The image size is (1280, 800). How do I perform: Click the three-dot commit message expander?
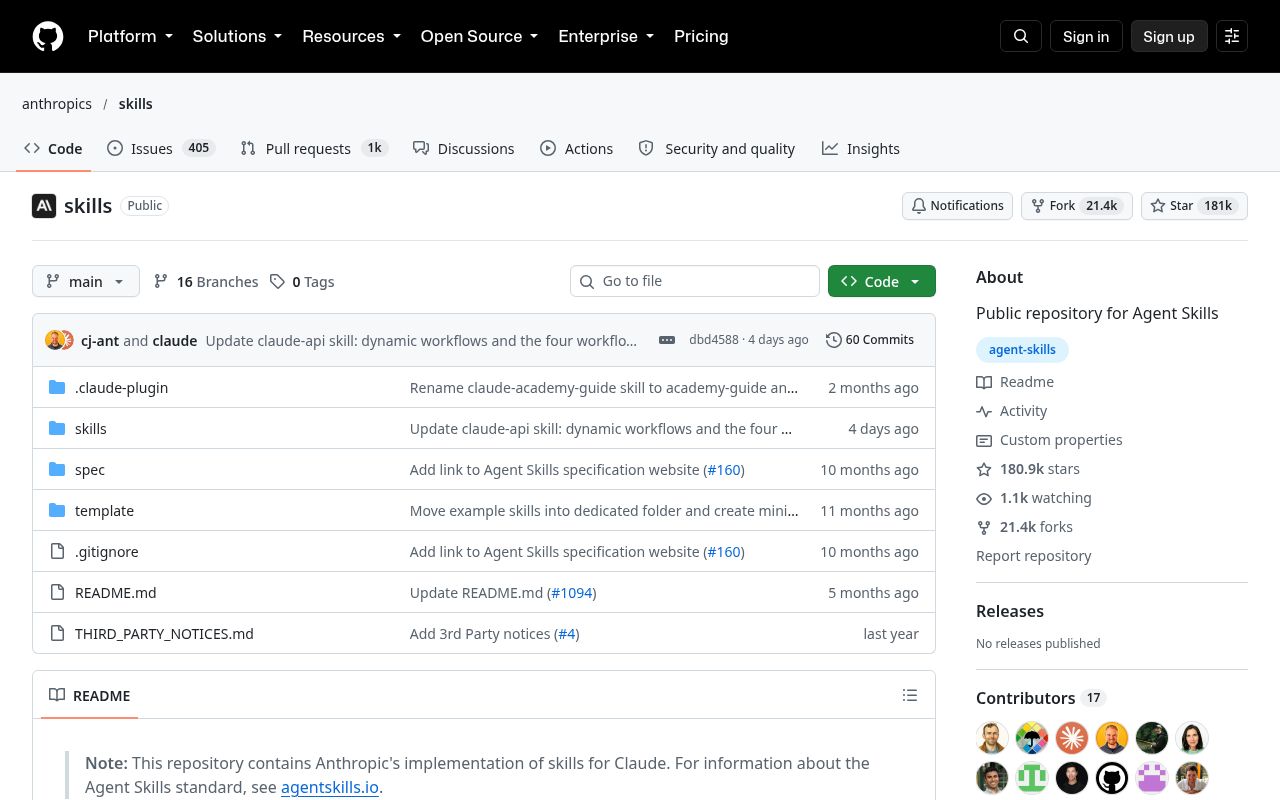(x=667, y=340)
